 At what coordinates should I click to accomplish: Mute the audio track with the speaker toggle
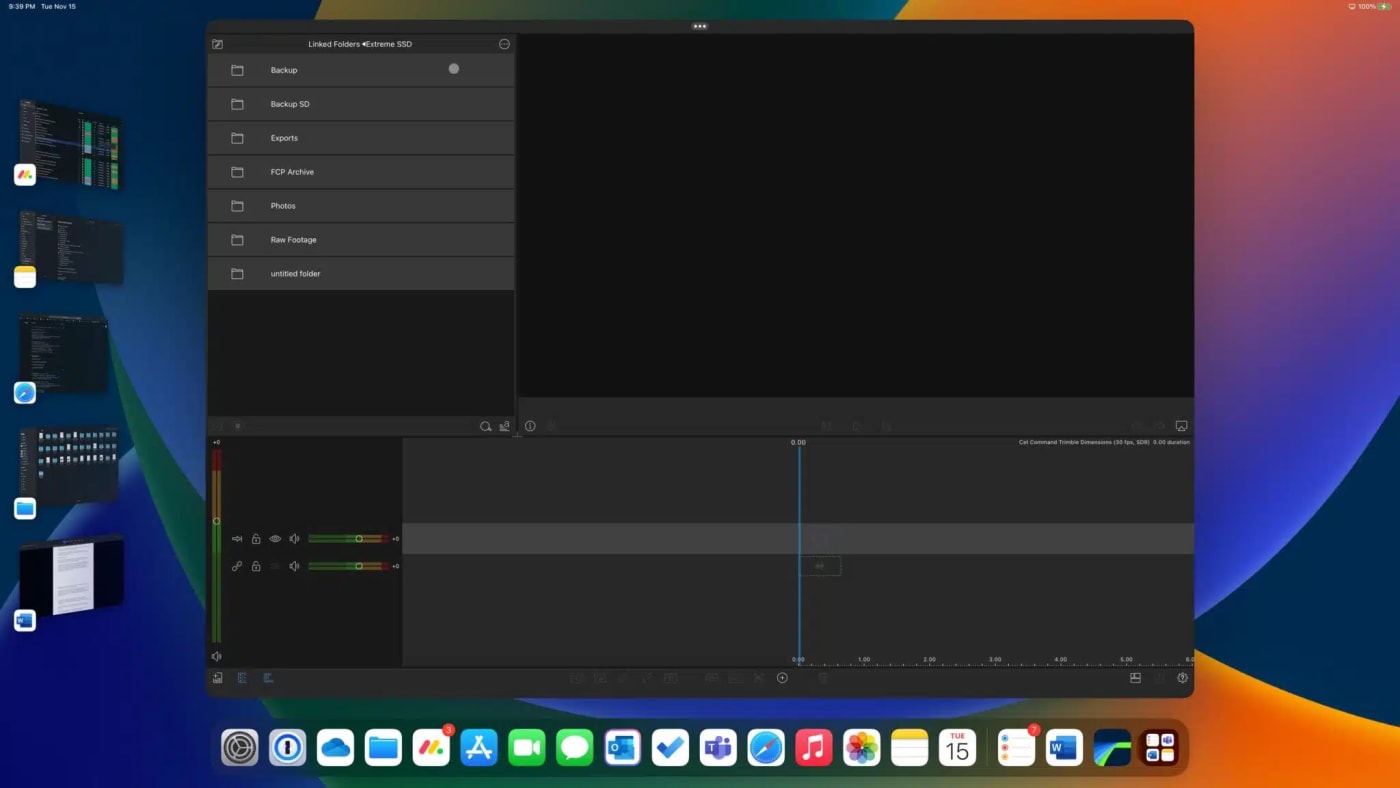point(294,565)
